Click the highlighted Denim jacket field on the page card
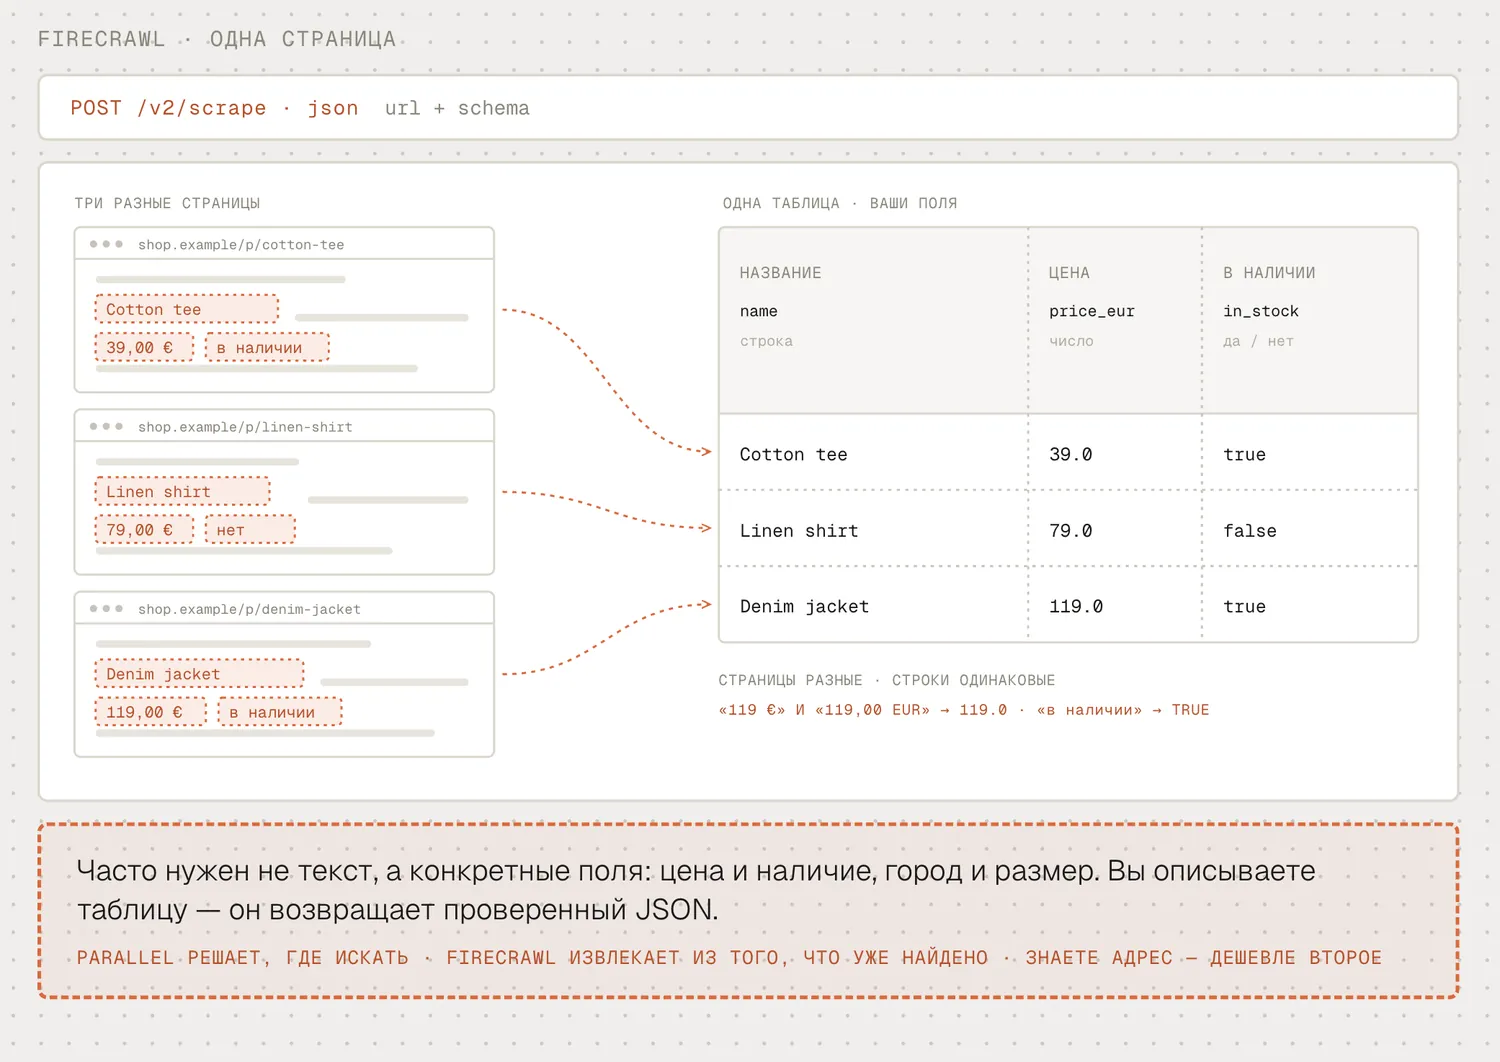This screenshot has width=1500, height=1062. tap(199, 673)
